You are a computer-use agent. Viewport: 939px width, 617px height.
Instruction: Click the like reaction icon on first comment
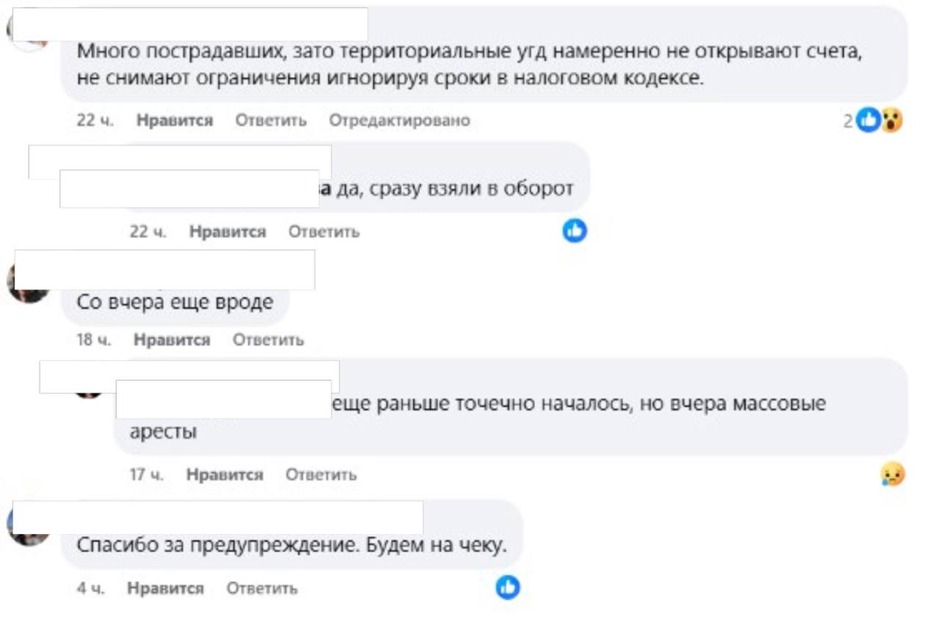pos(868,120)
